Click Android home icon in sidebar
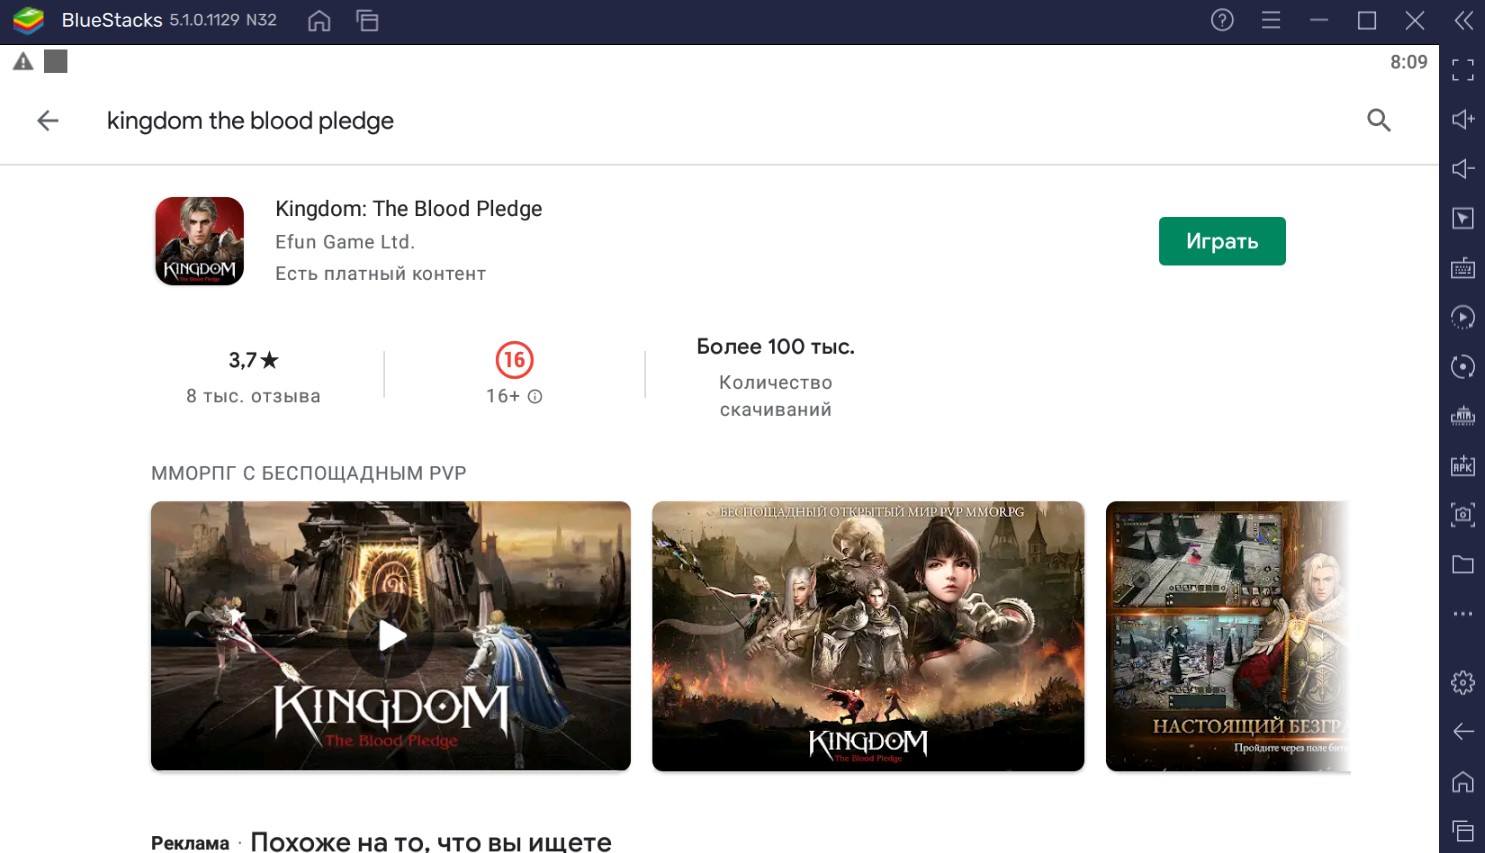 (1463, 781)
